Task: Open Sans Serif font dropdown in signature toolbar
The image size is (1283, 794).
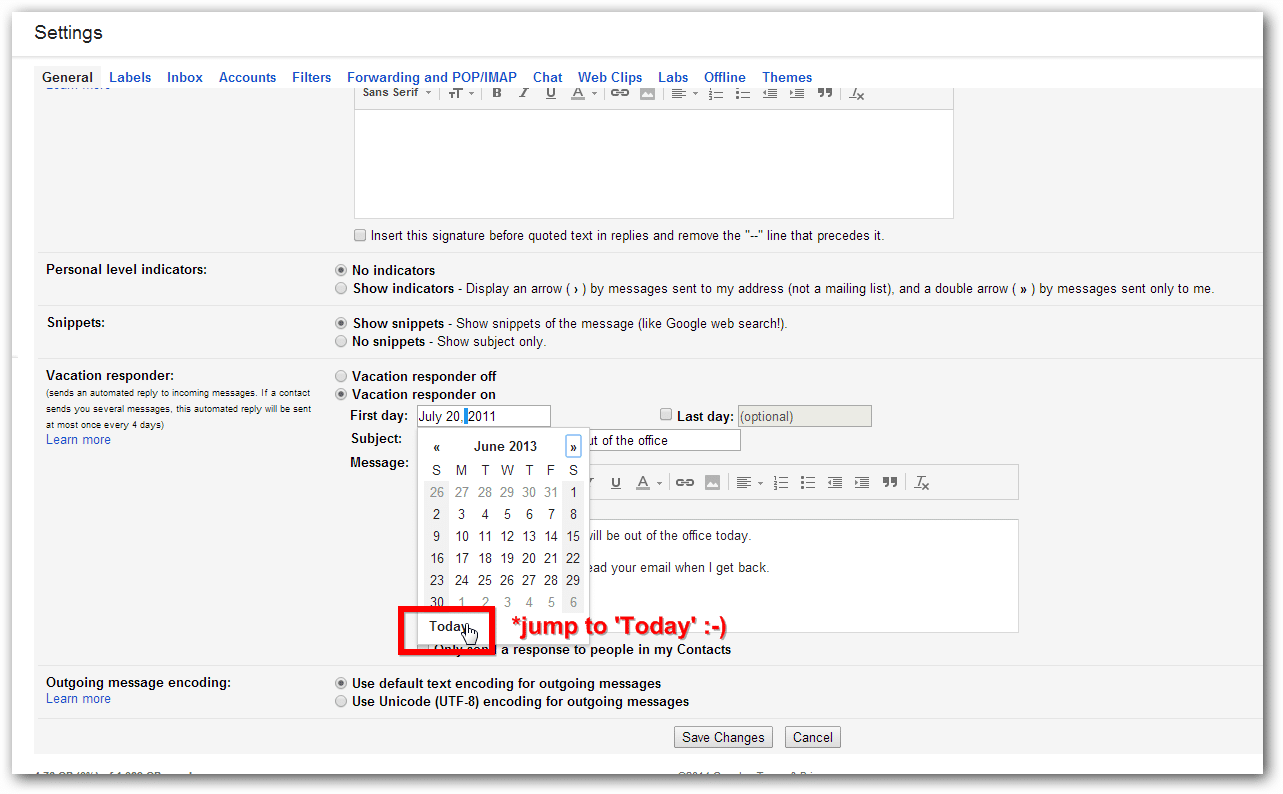Action: click(x=397, y=93)
